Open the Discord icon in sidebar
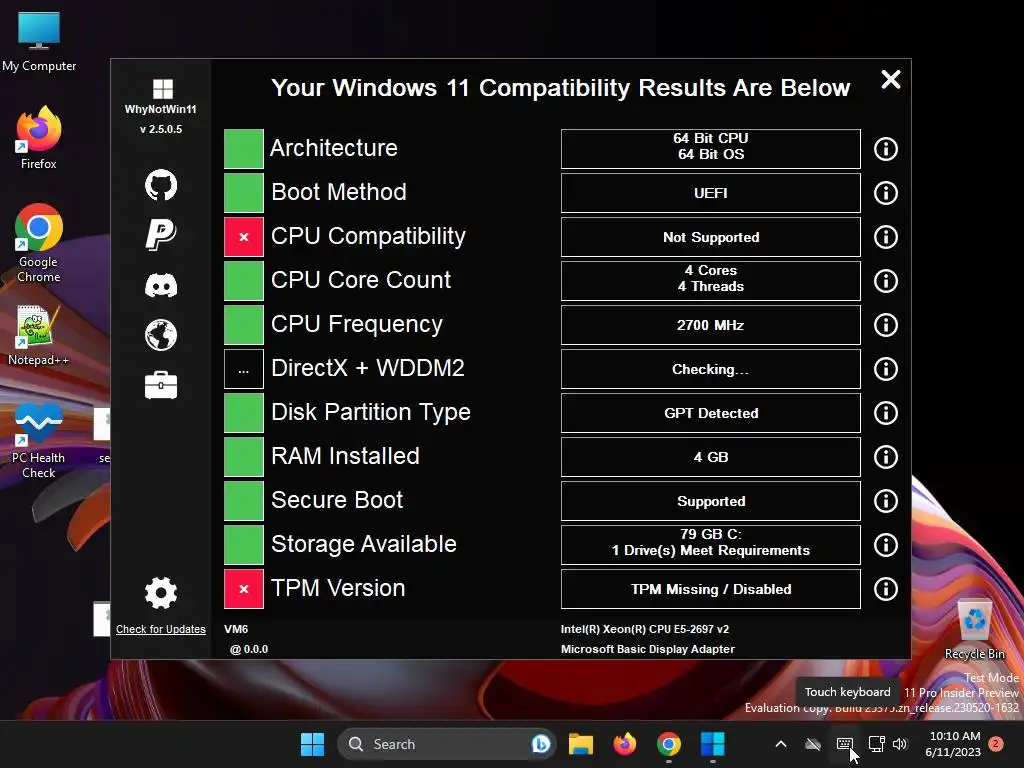The height and width of the screenshot is (768, 1024). 161,285
